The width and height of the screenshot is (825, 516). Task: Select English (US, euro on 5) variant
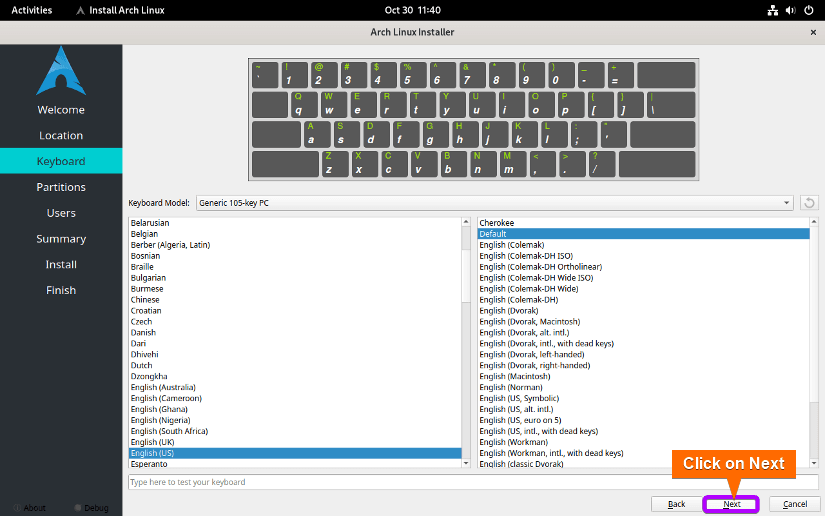643,420
